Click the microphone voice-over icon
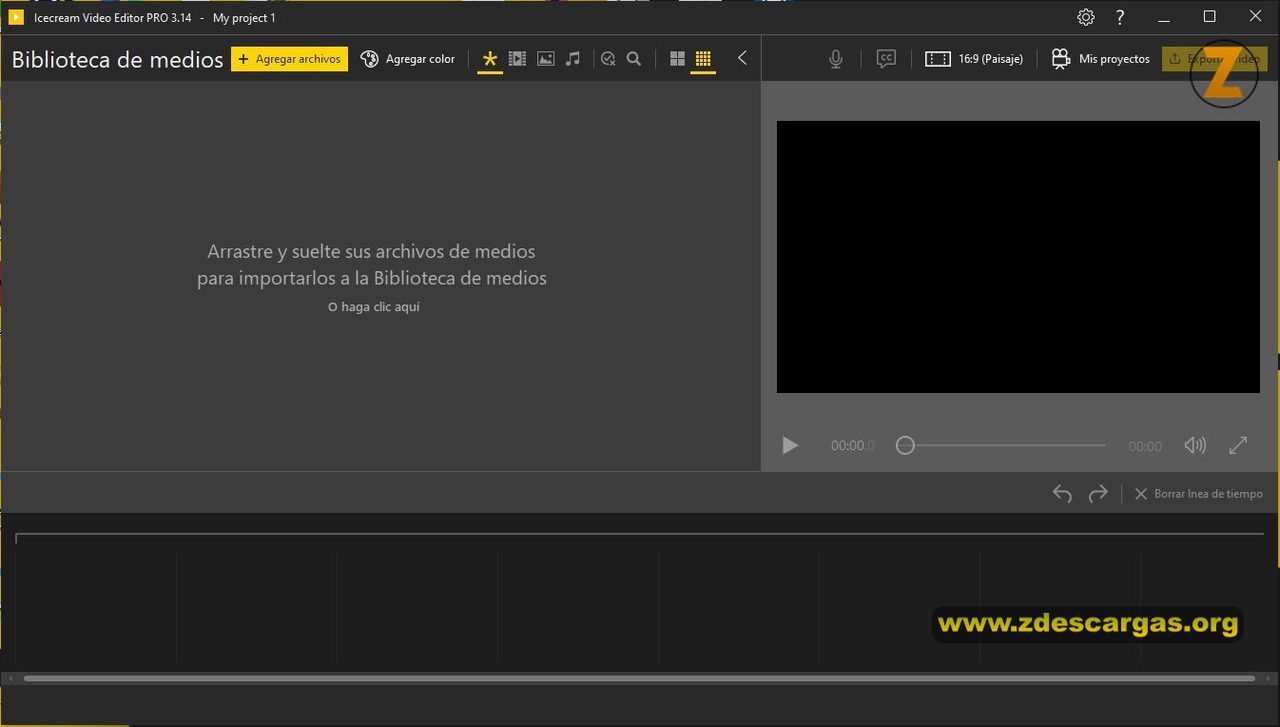 (836, 59)
